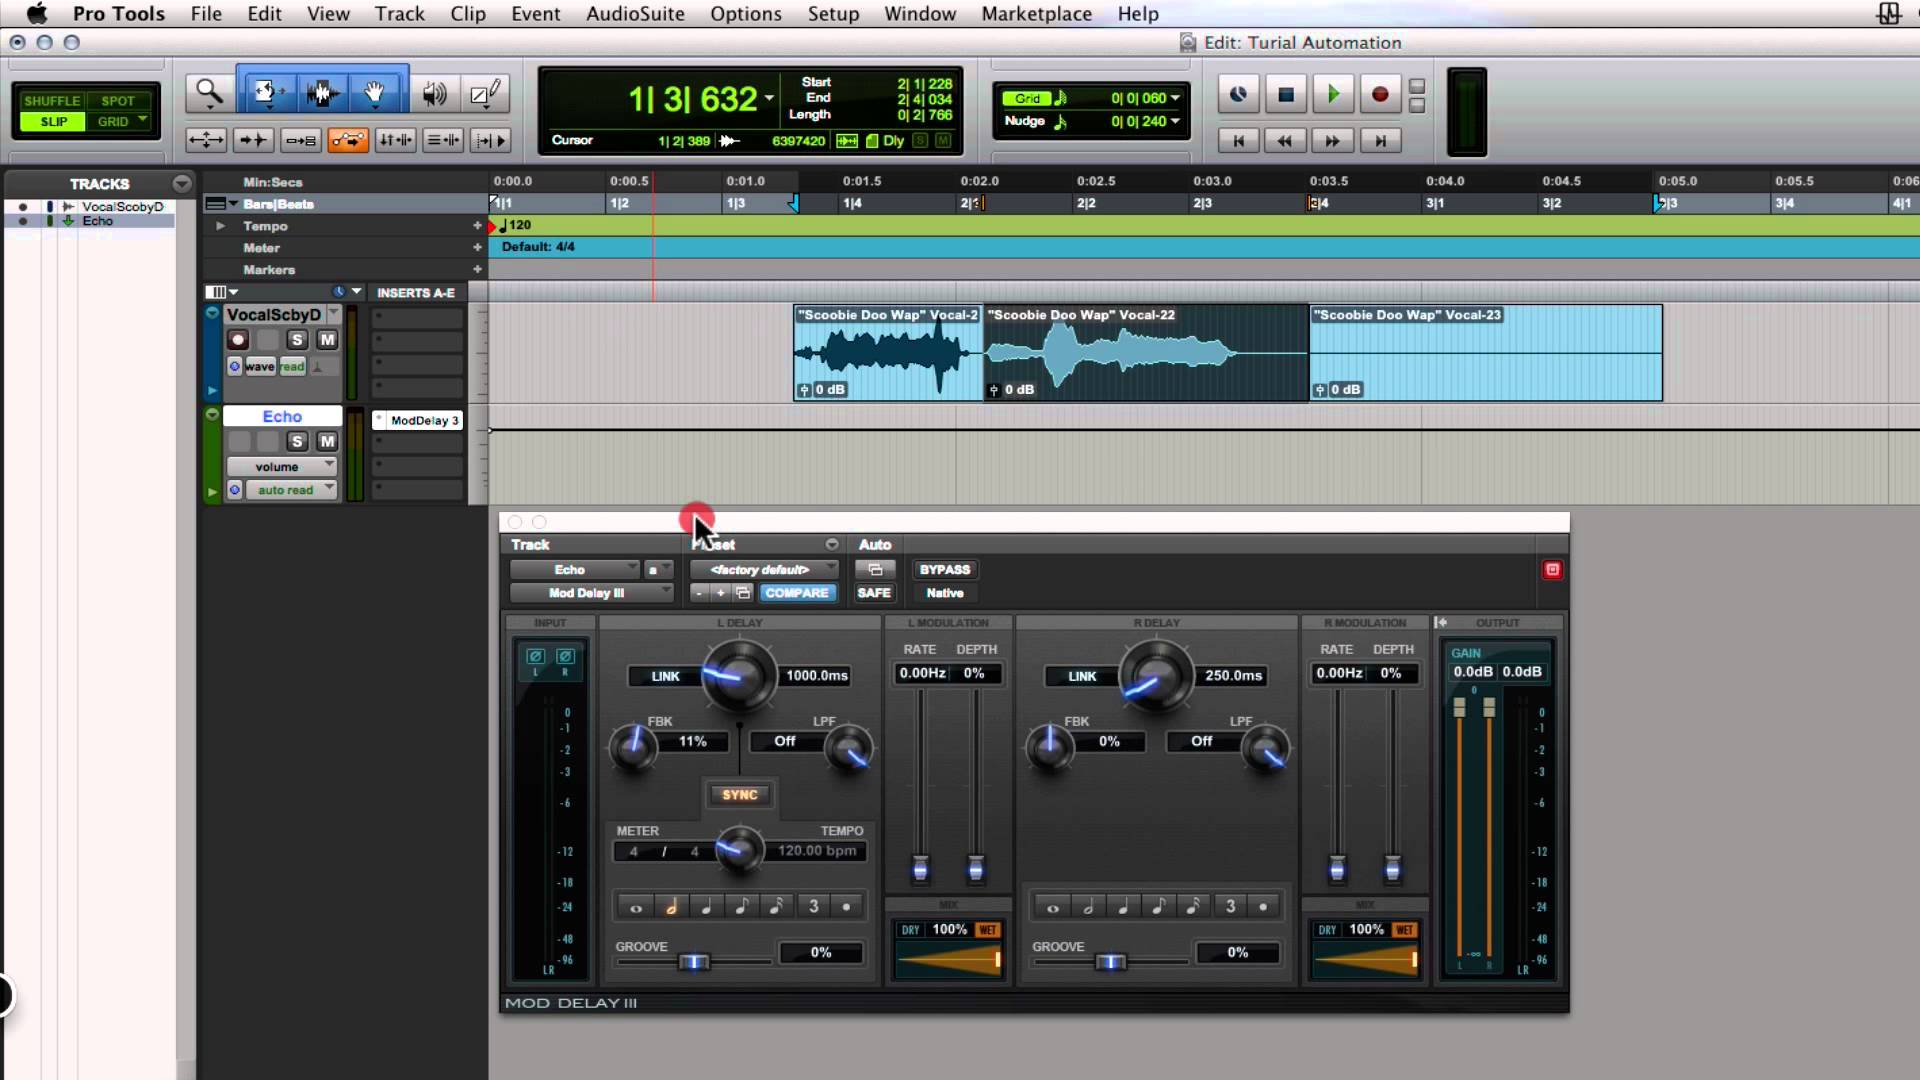Invert right input phase in Mod Delay
1920x1080 pixels.
(565, 657)
